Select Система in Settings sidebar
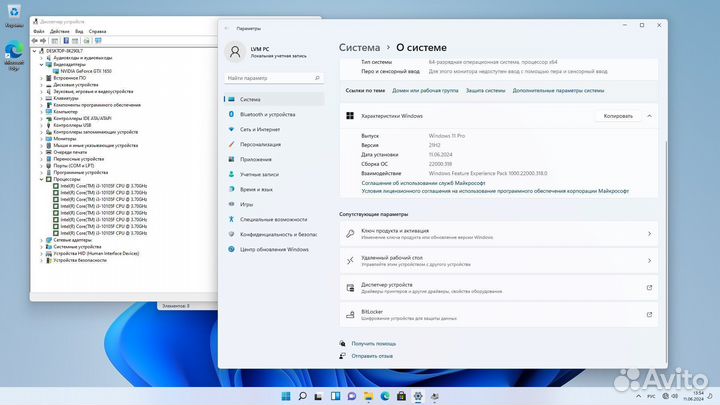Screen dimensions: 720x405 [x=274, y=99]
